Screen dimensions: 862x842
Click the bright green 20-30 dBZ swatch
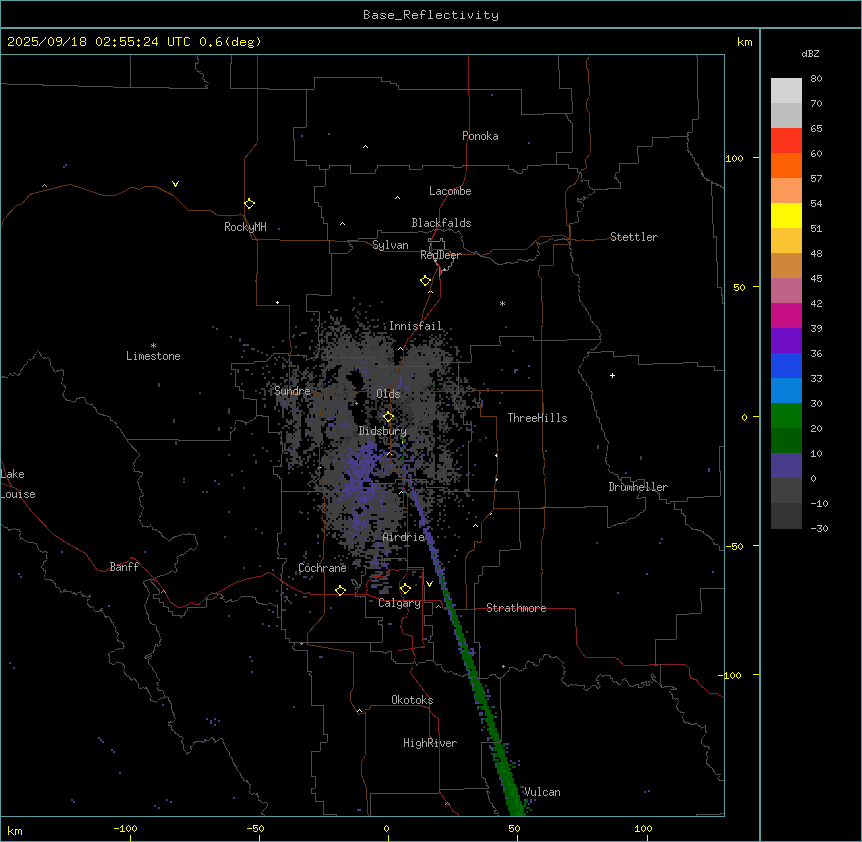tap(786, 415)
